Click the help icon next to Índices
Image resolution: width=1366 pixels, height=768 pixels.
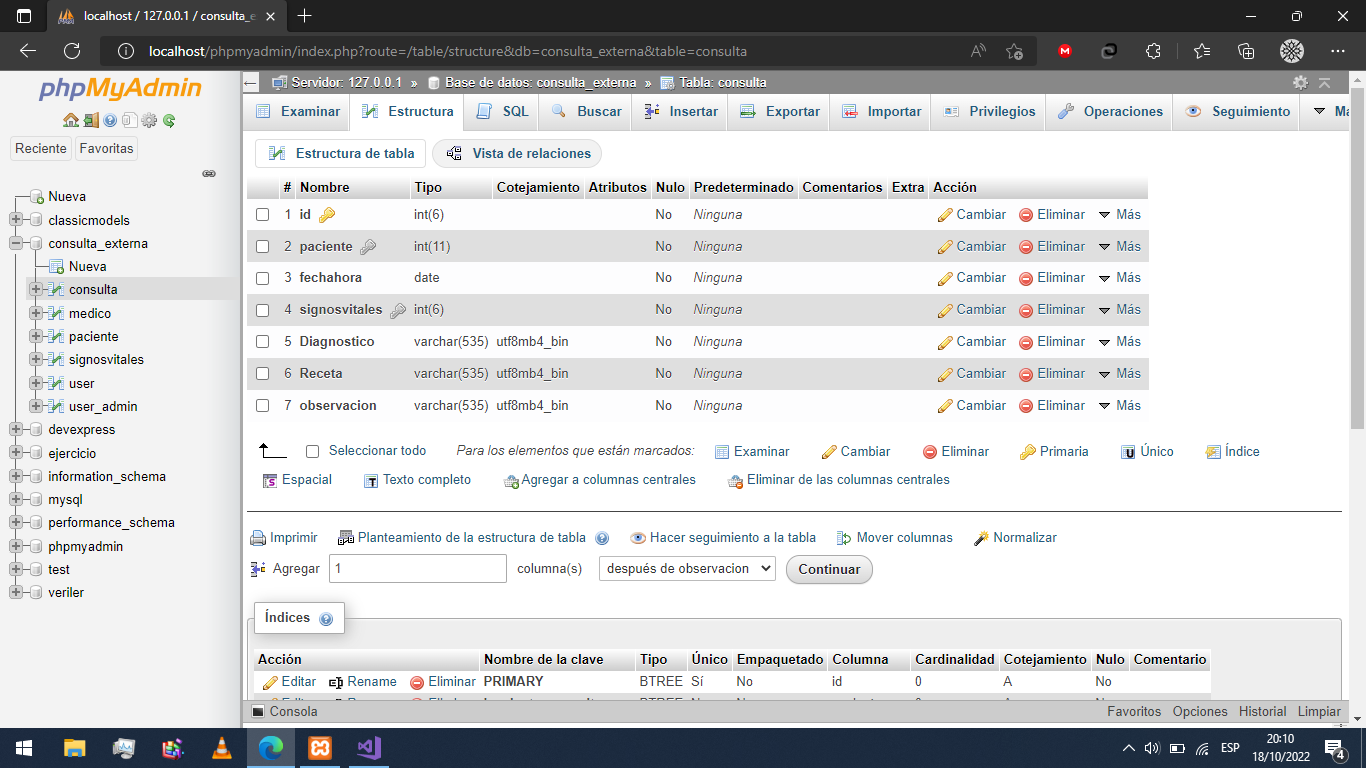click(325, 619)
